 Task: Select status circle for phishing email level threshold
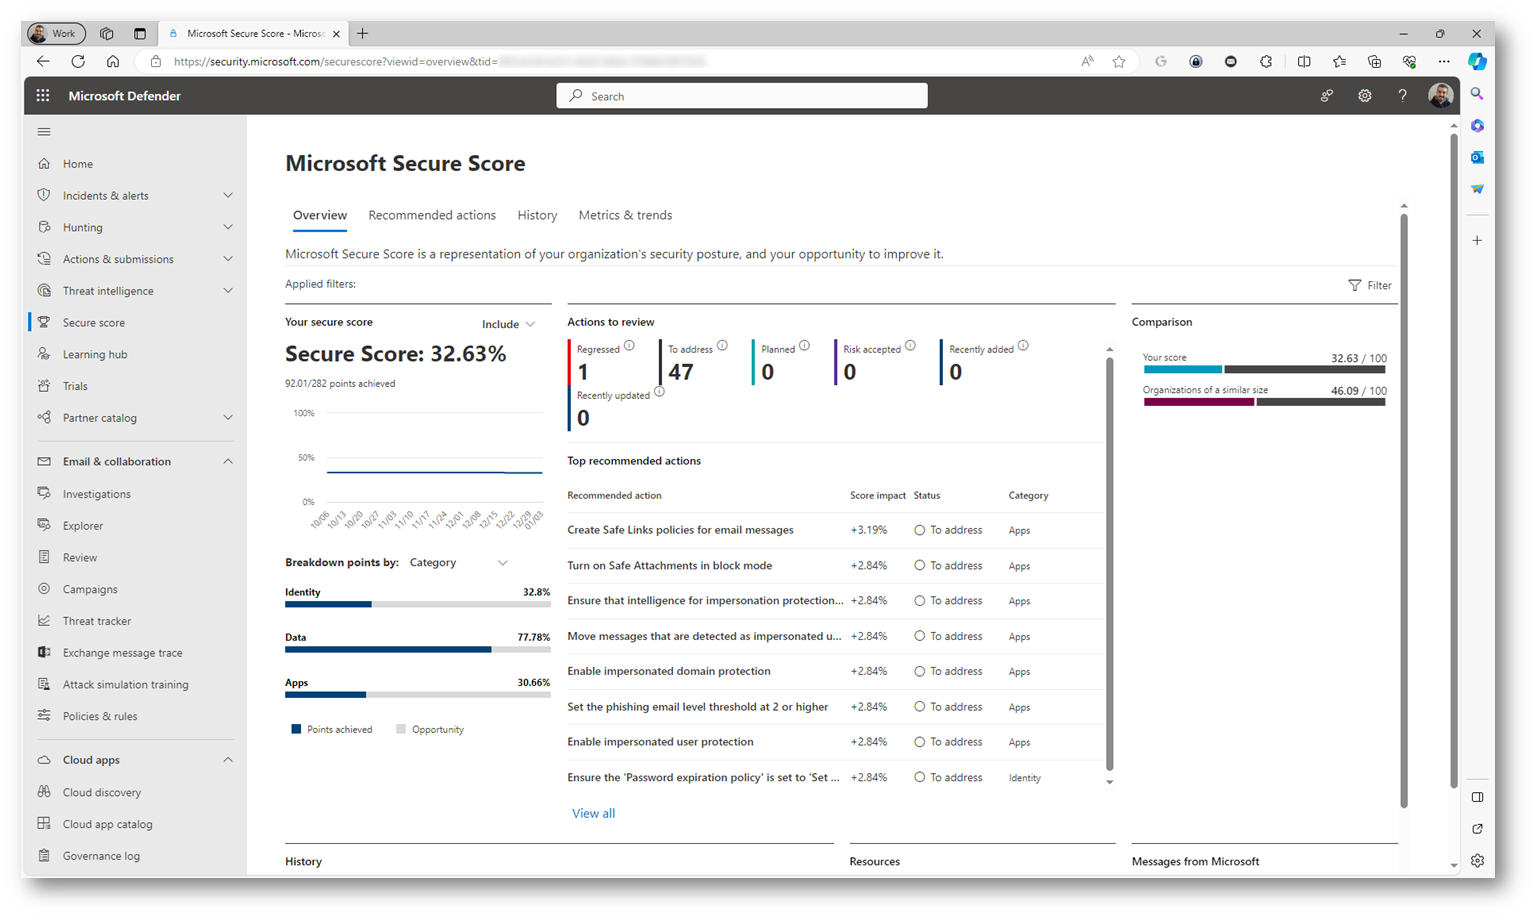(x=919, y=707)
